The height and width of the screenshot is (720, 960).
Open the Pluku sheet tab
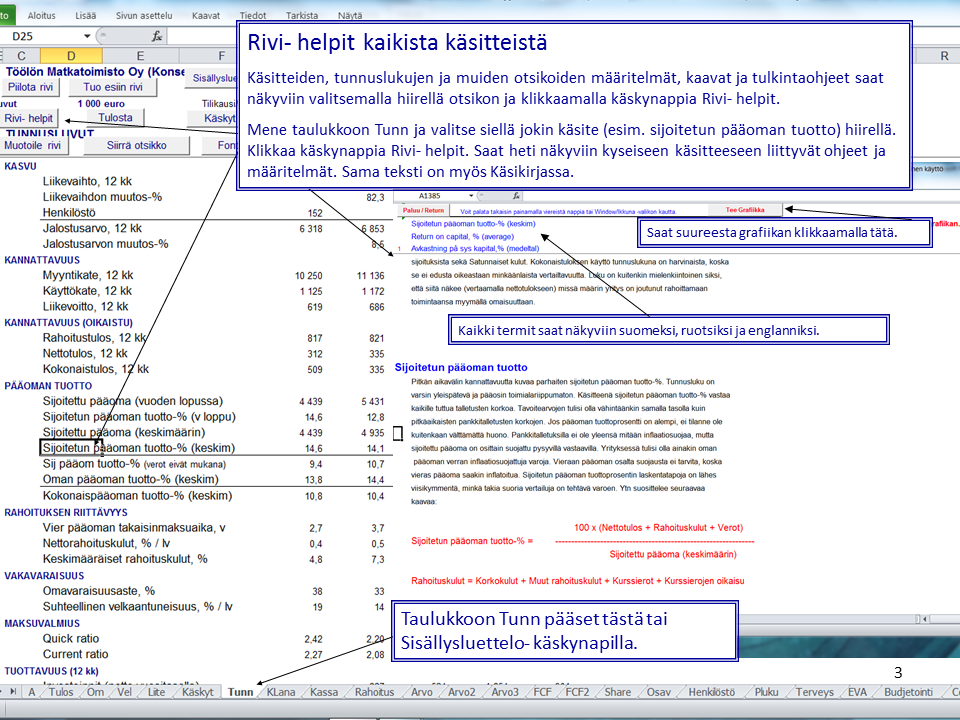[x=767, y=692]
